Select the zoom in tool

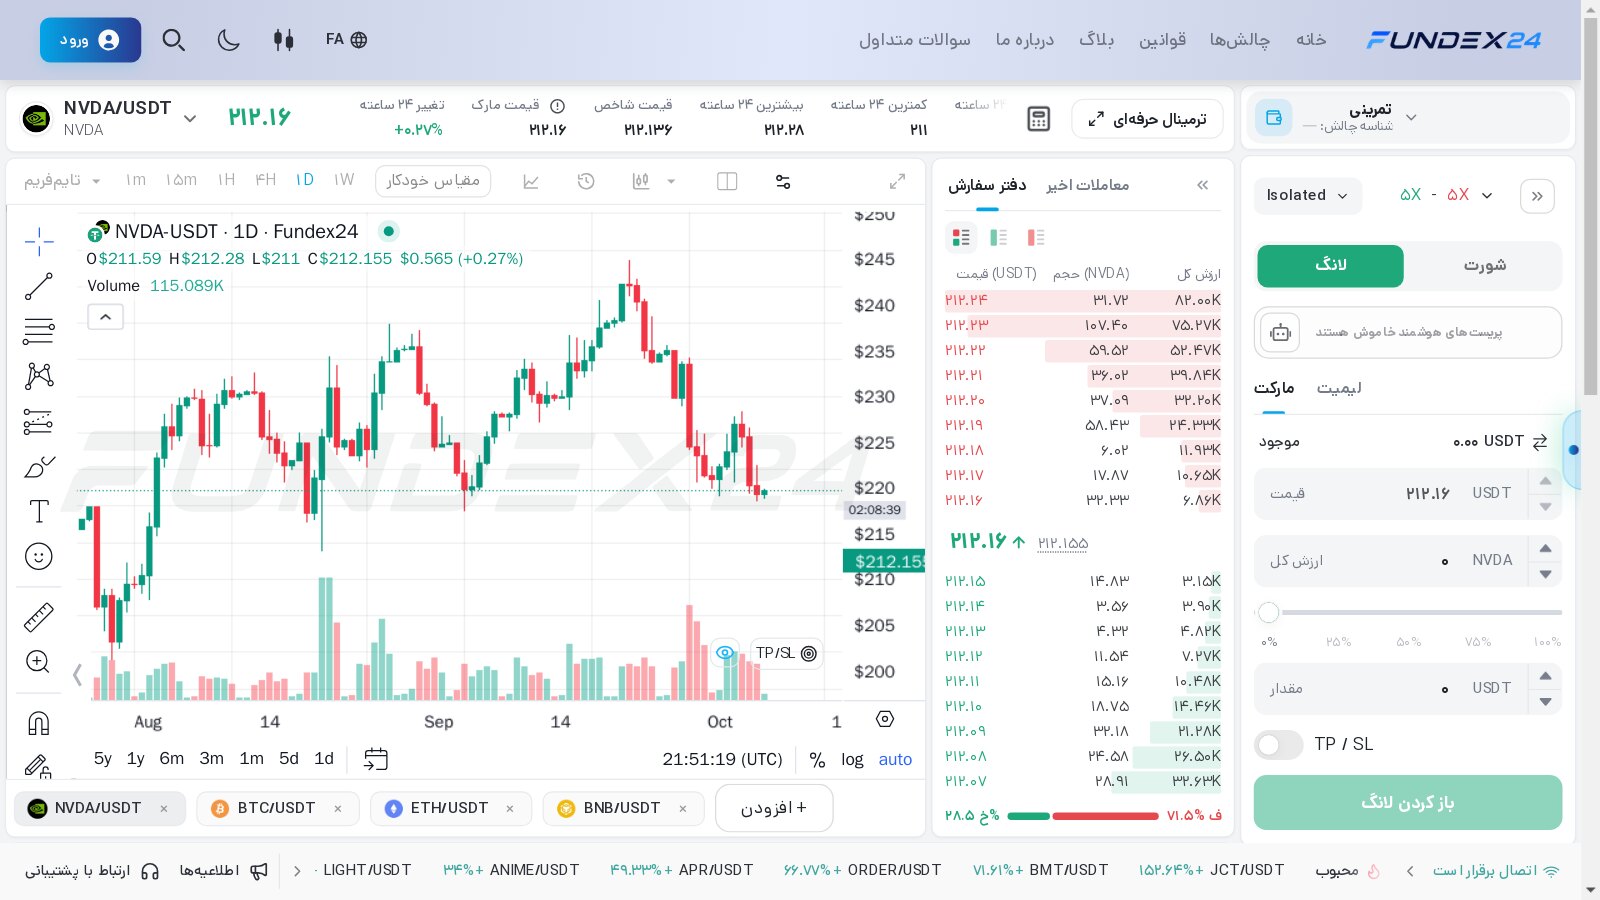pos(39,661)
